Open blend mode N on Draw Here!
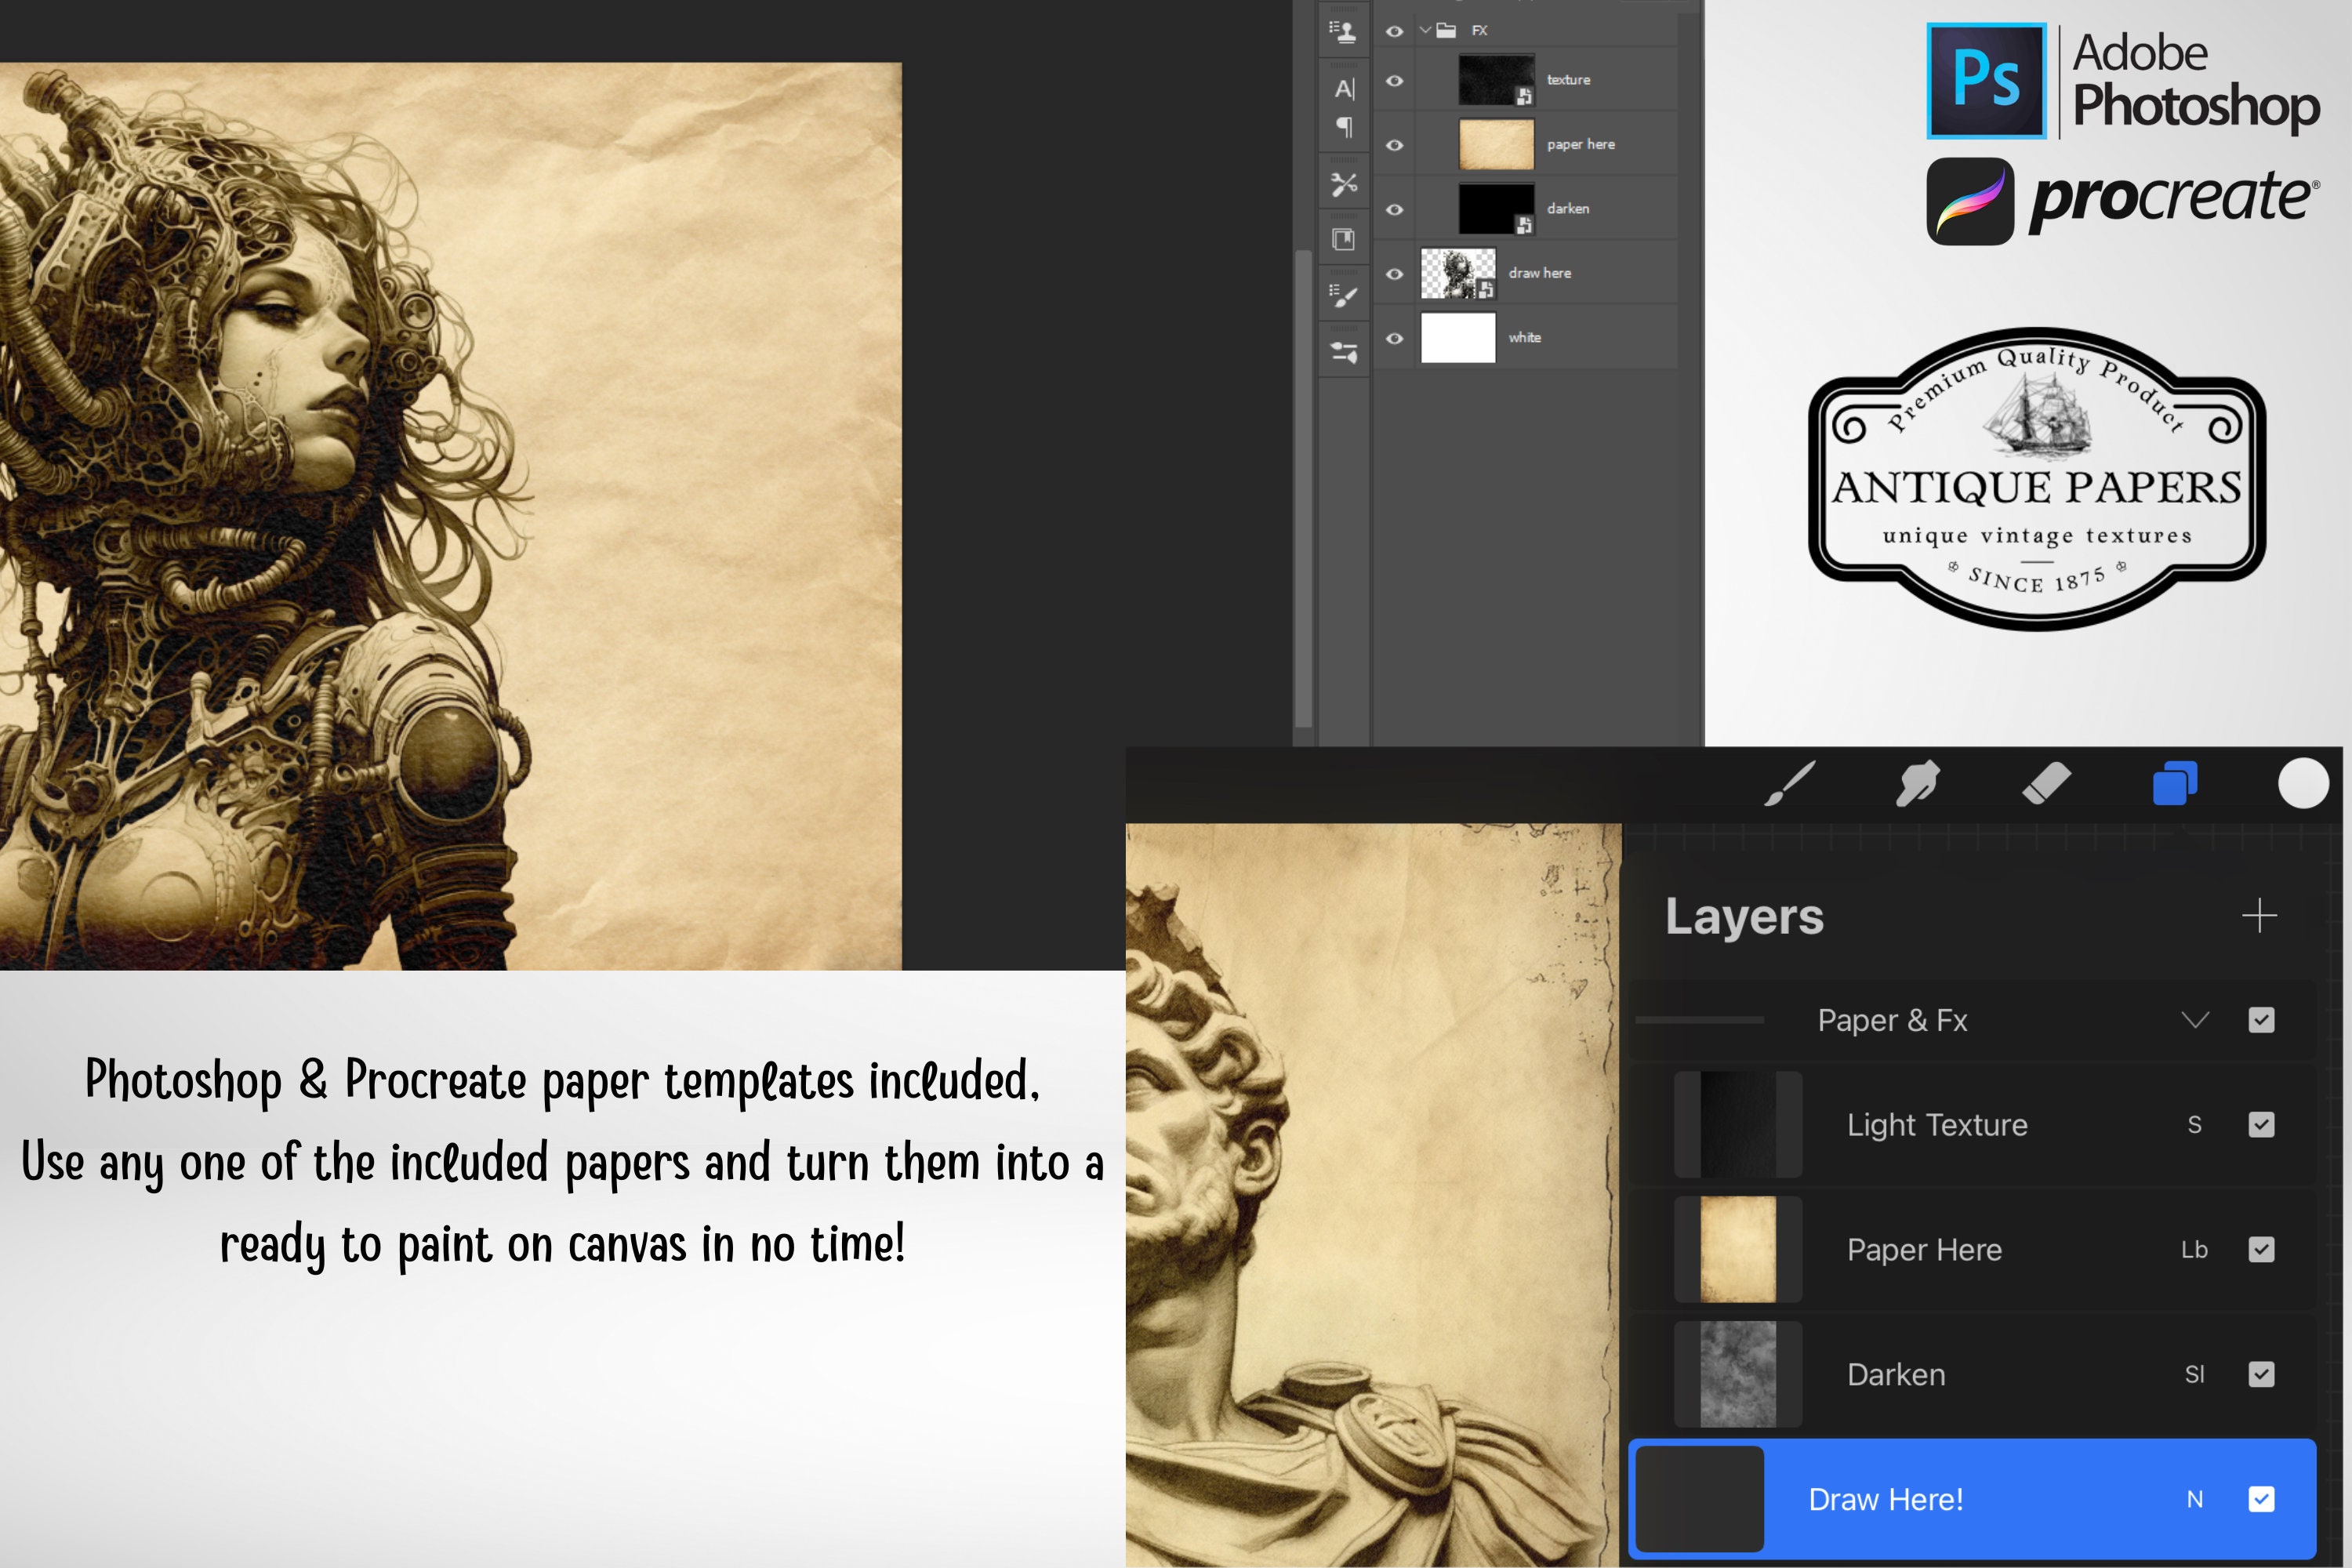The height and width of the screenshot is (1568, 2352). click(2194, 1499)
